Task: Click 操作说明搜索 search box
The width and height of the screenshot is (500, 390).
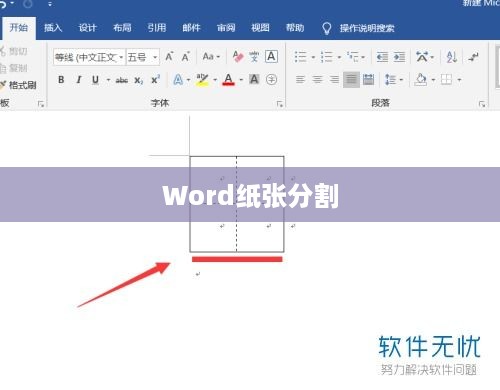Action: (367, 28)
